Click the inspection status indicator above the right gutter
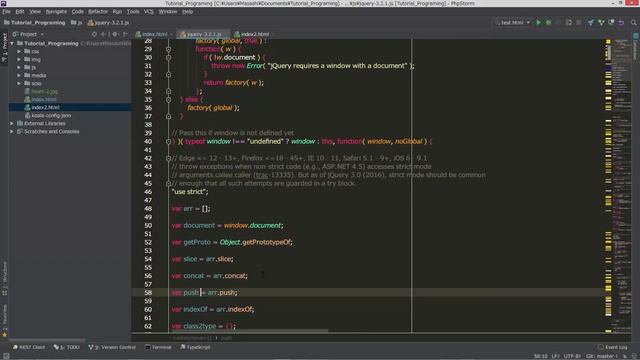Screen dimensions: 640x360 click(x=608, y=42)
